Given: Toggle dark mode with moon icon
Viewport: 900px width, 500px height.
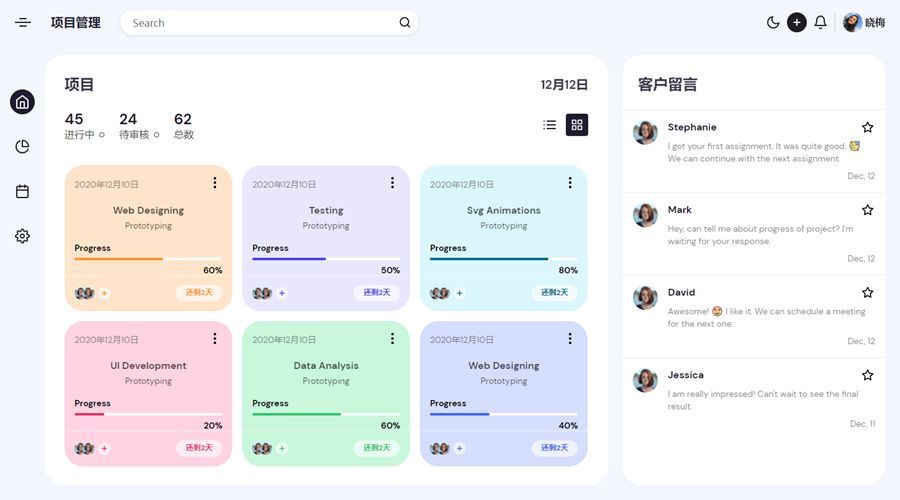Looking at the screenshot, I should point(773,22).
